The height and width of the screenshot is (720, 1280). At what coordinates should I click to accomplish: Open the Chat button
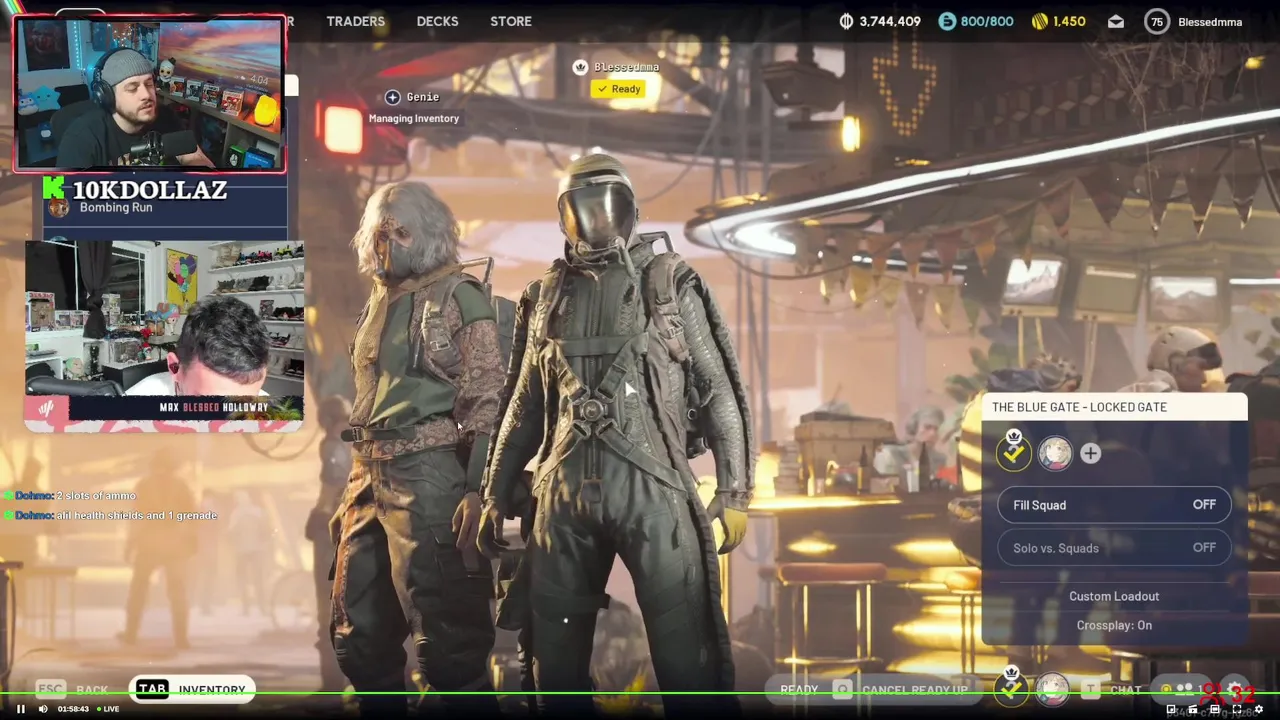pyautogui.click(x=1113, y=690)
